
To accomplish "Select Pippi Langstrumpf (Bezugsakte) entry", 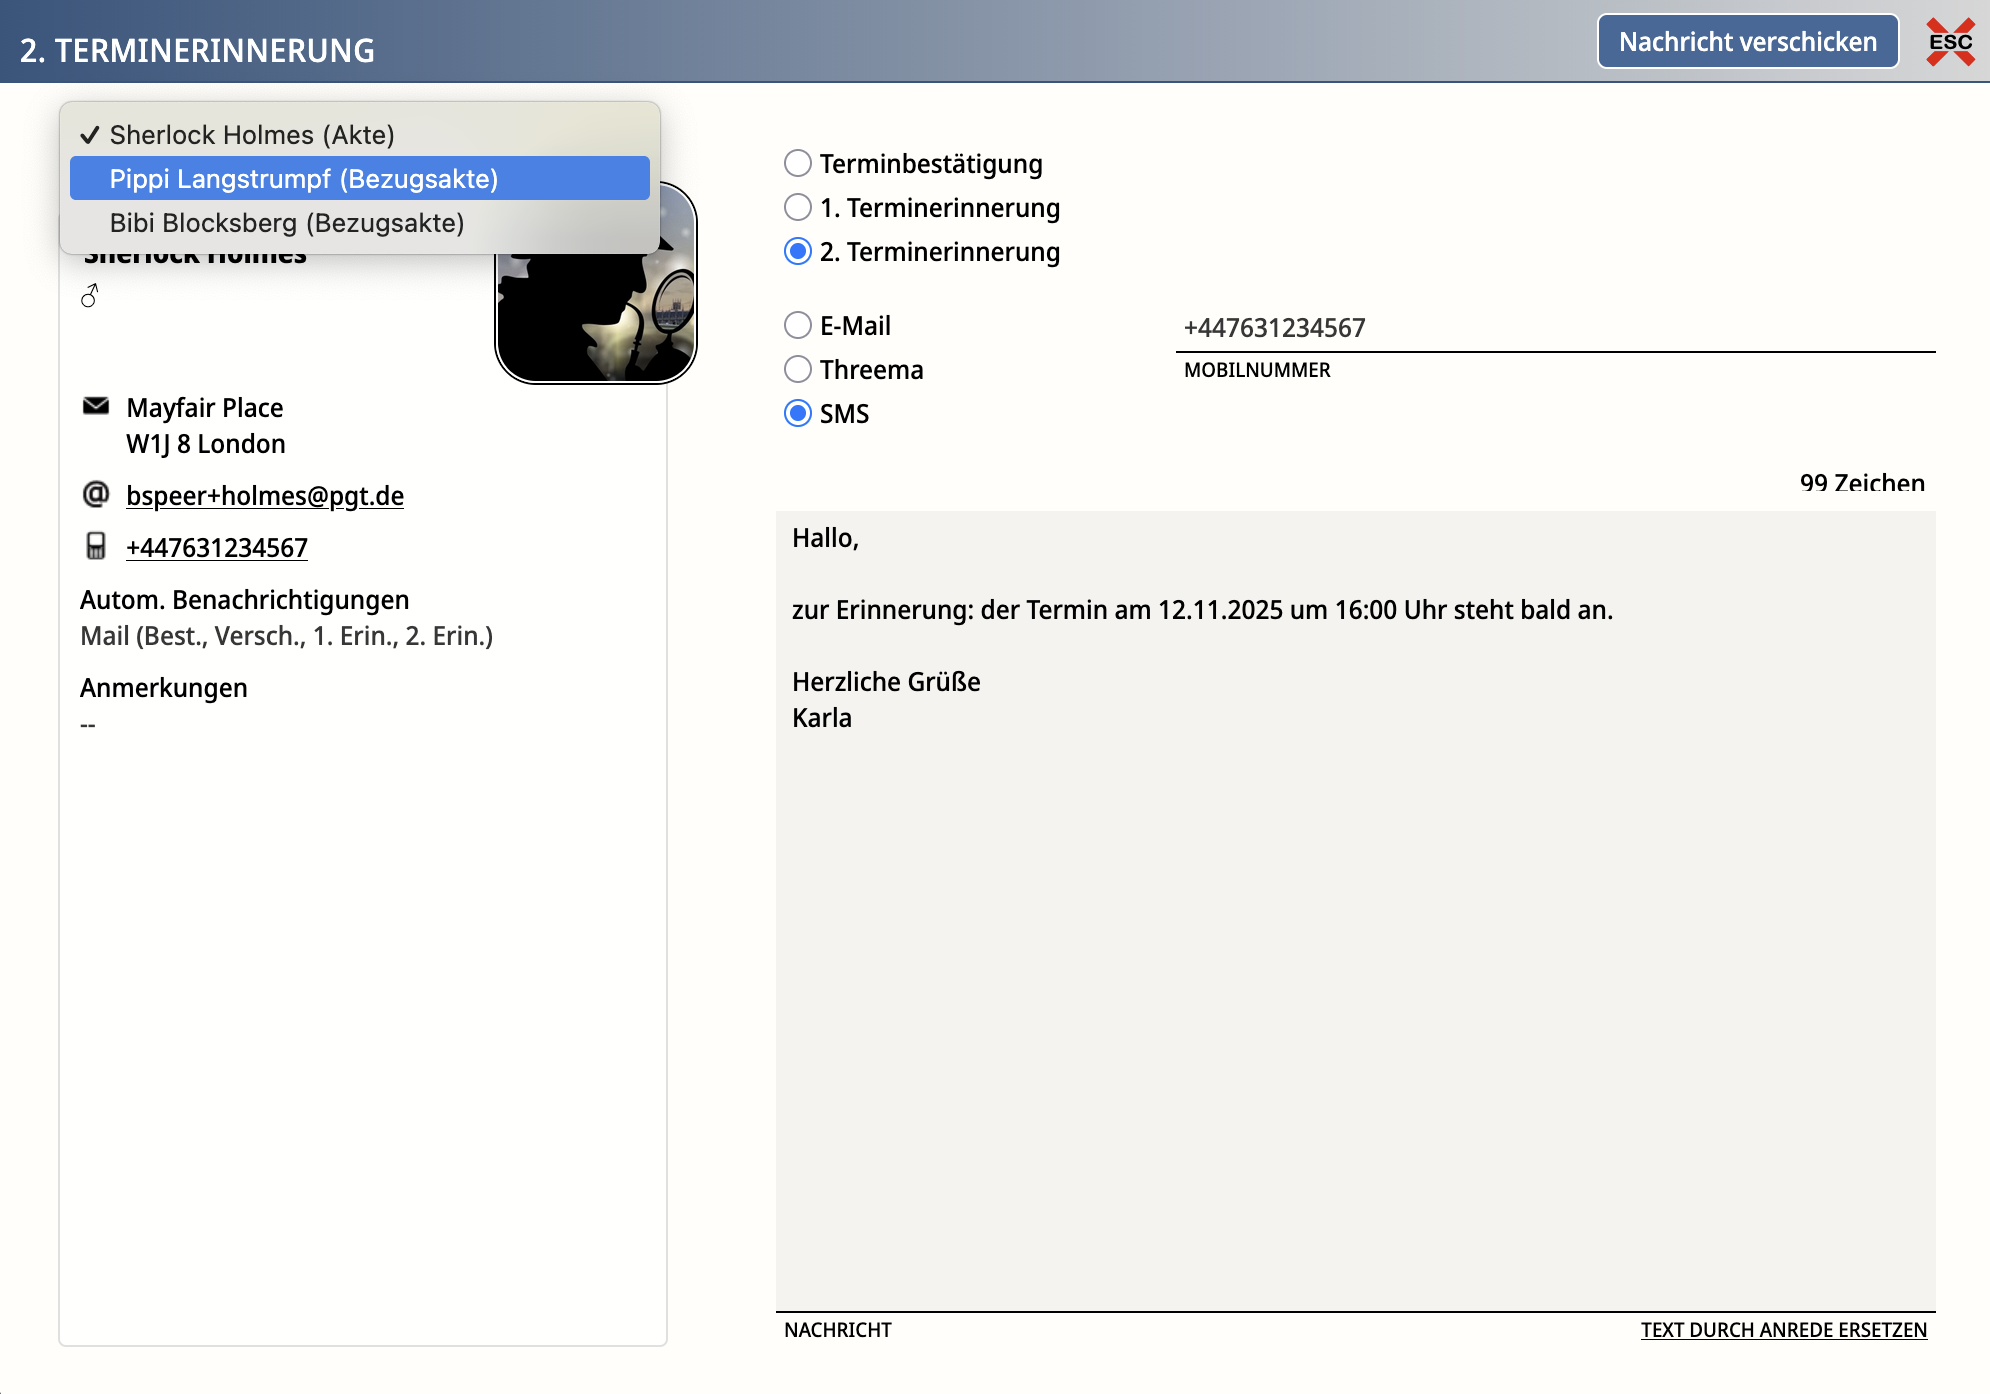I will (x=304, y=179).
